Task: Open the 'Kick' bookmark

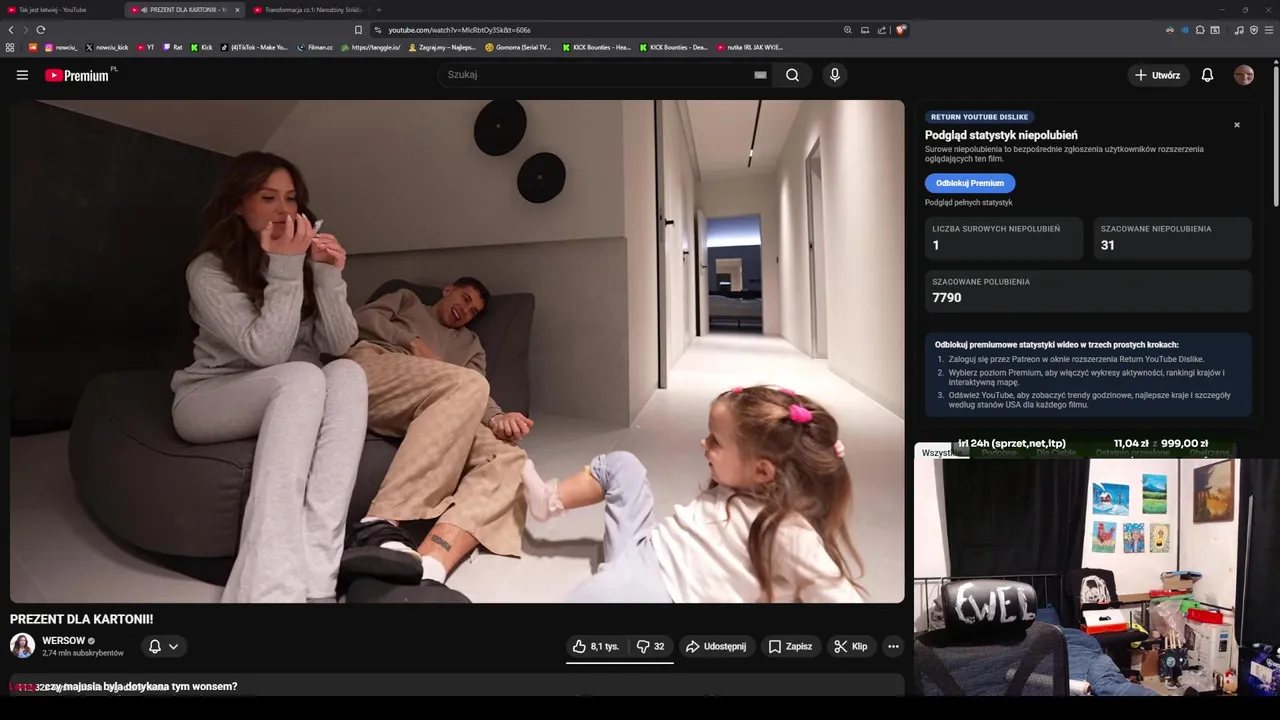Action: pos(202,47)
